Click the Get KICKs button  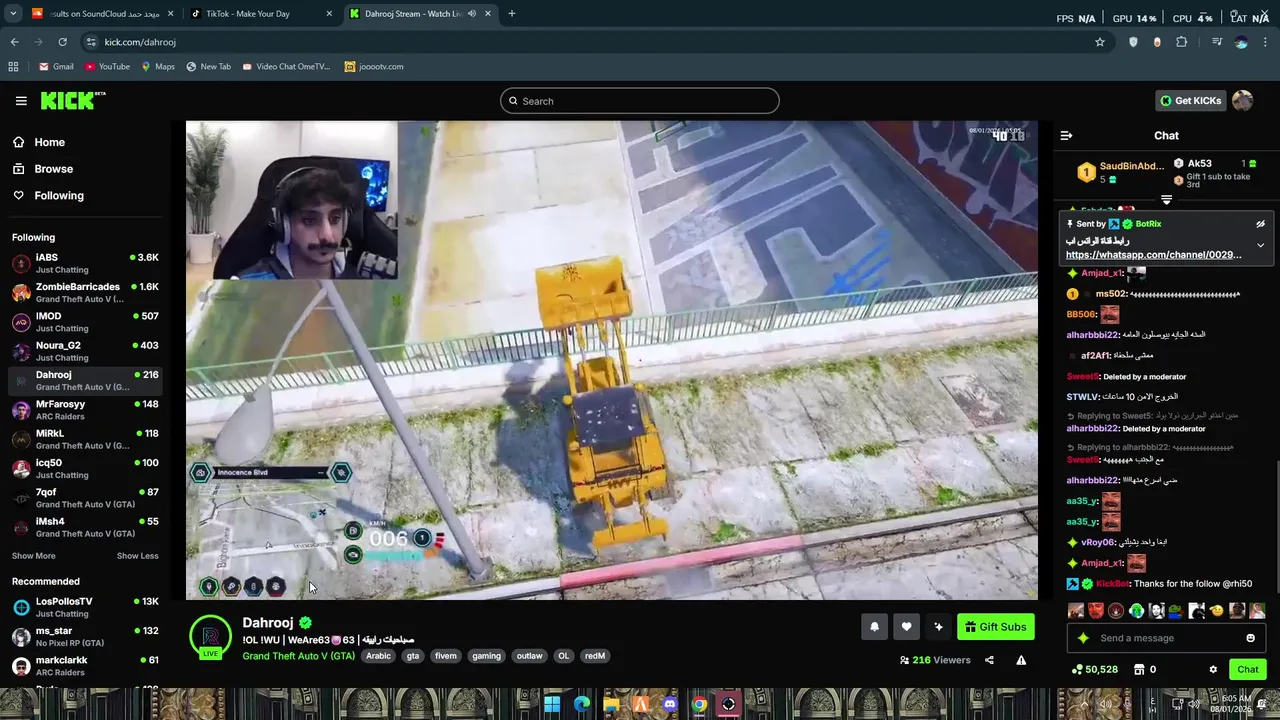coord(1190,100)
